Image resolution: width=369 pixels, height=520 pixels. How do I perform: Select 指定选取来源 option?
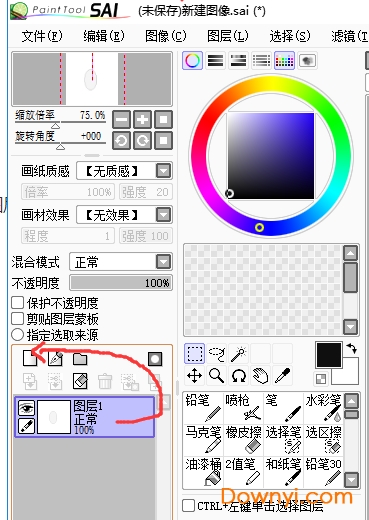point(17,334)
